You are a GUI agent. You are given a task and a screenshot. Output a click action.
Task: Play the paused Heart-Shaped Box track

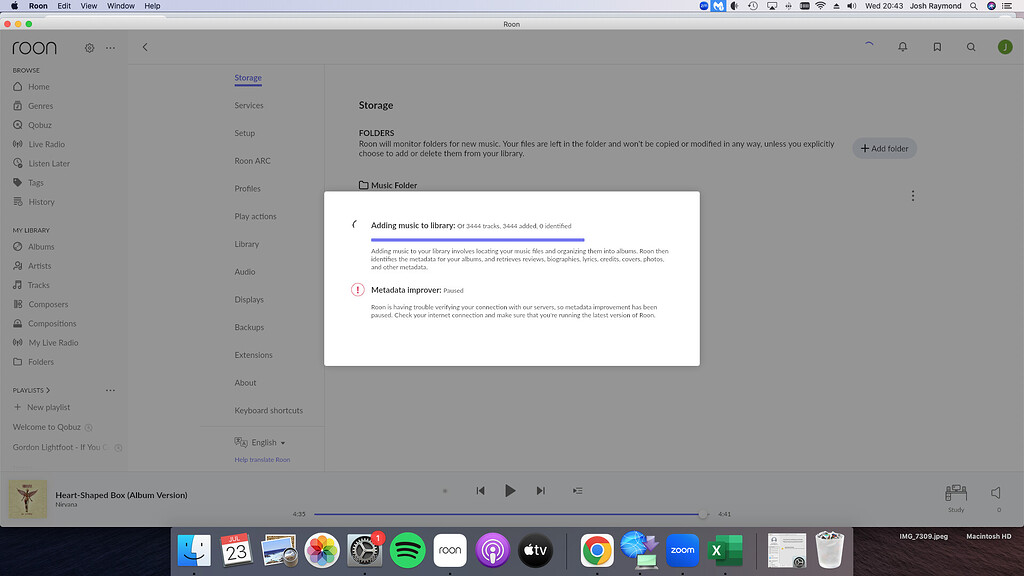coord(510,490)
